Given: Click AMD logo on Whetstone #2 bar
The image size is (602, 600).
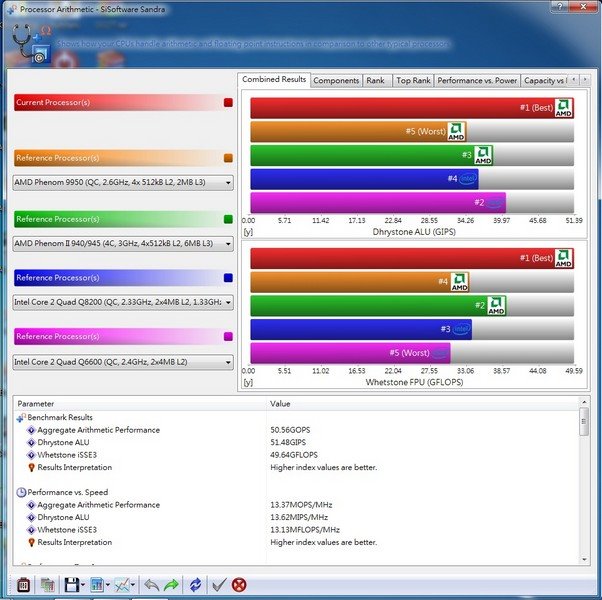Looking at the screenshot, I should (496, 306).
